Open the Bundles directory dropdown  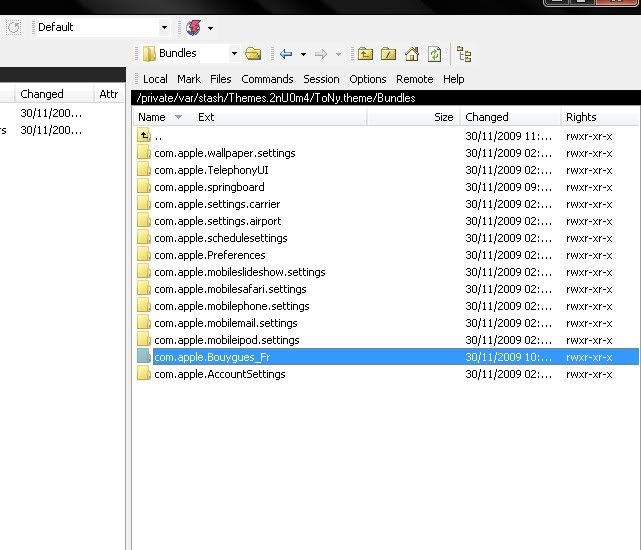coord(234,54)
